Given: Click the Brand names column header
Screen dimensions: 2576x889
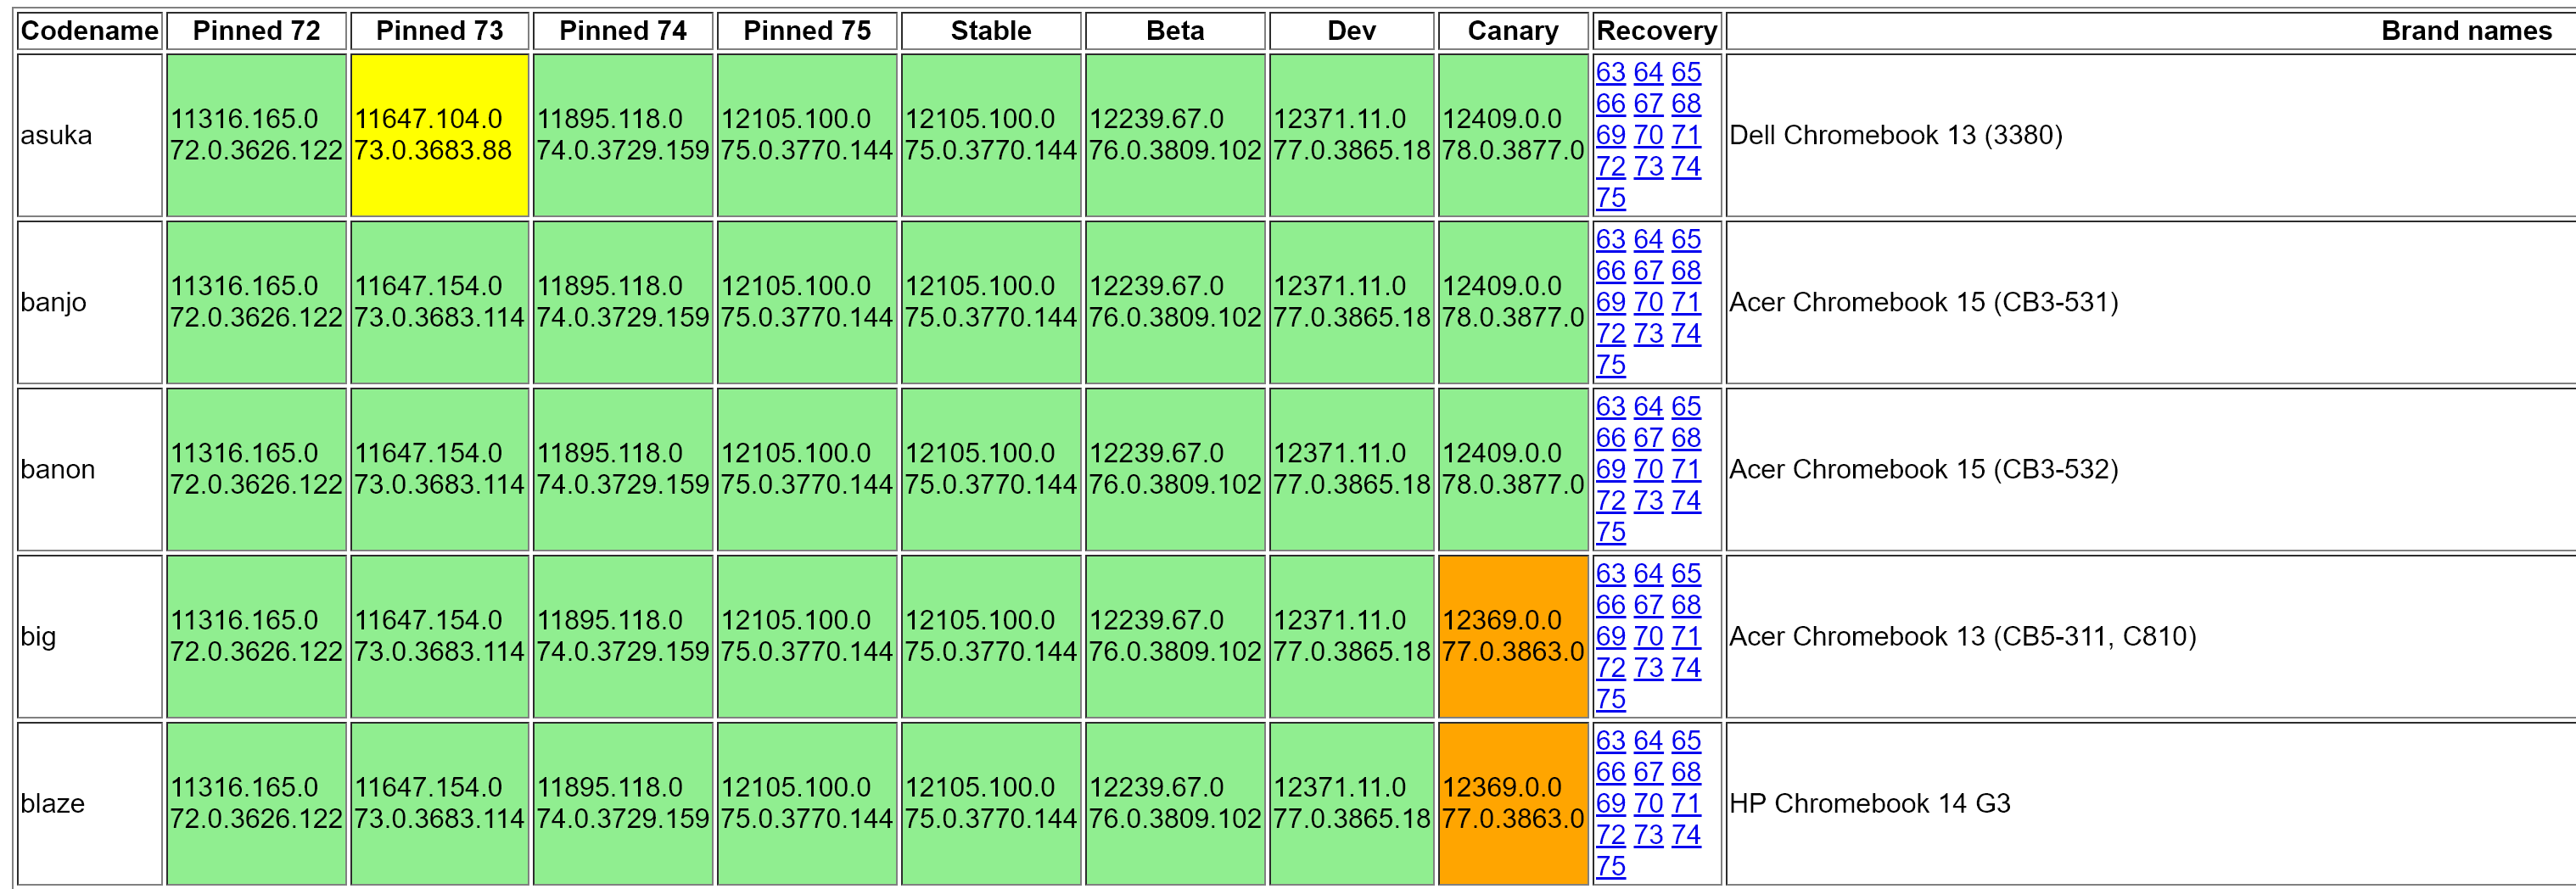Looking at the screenshot, I should tap(2150, 31).
